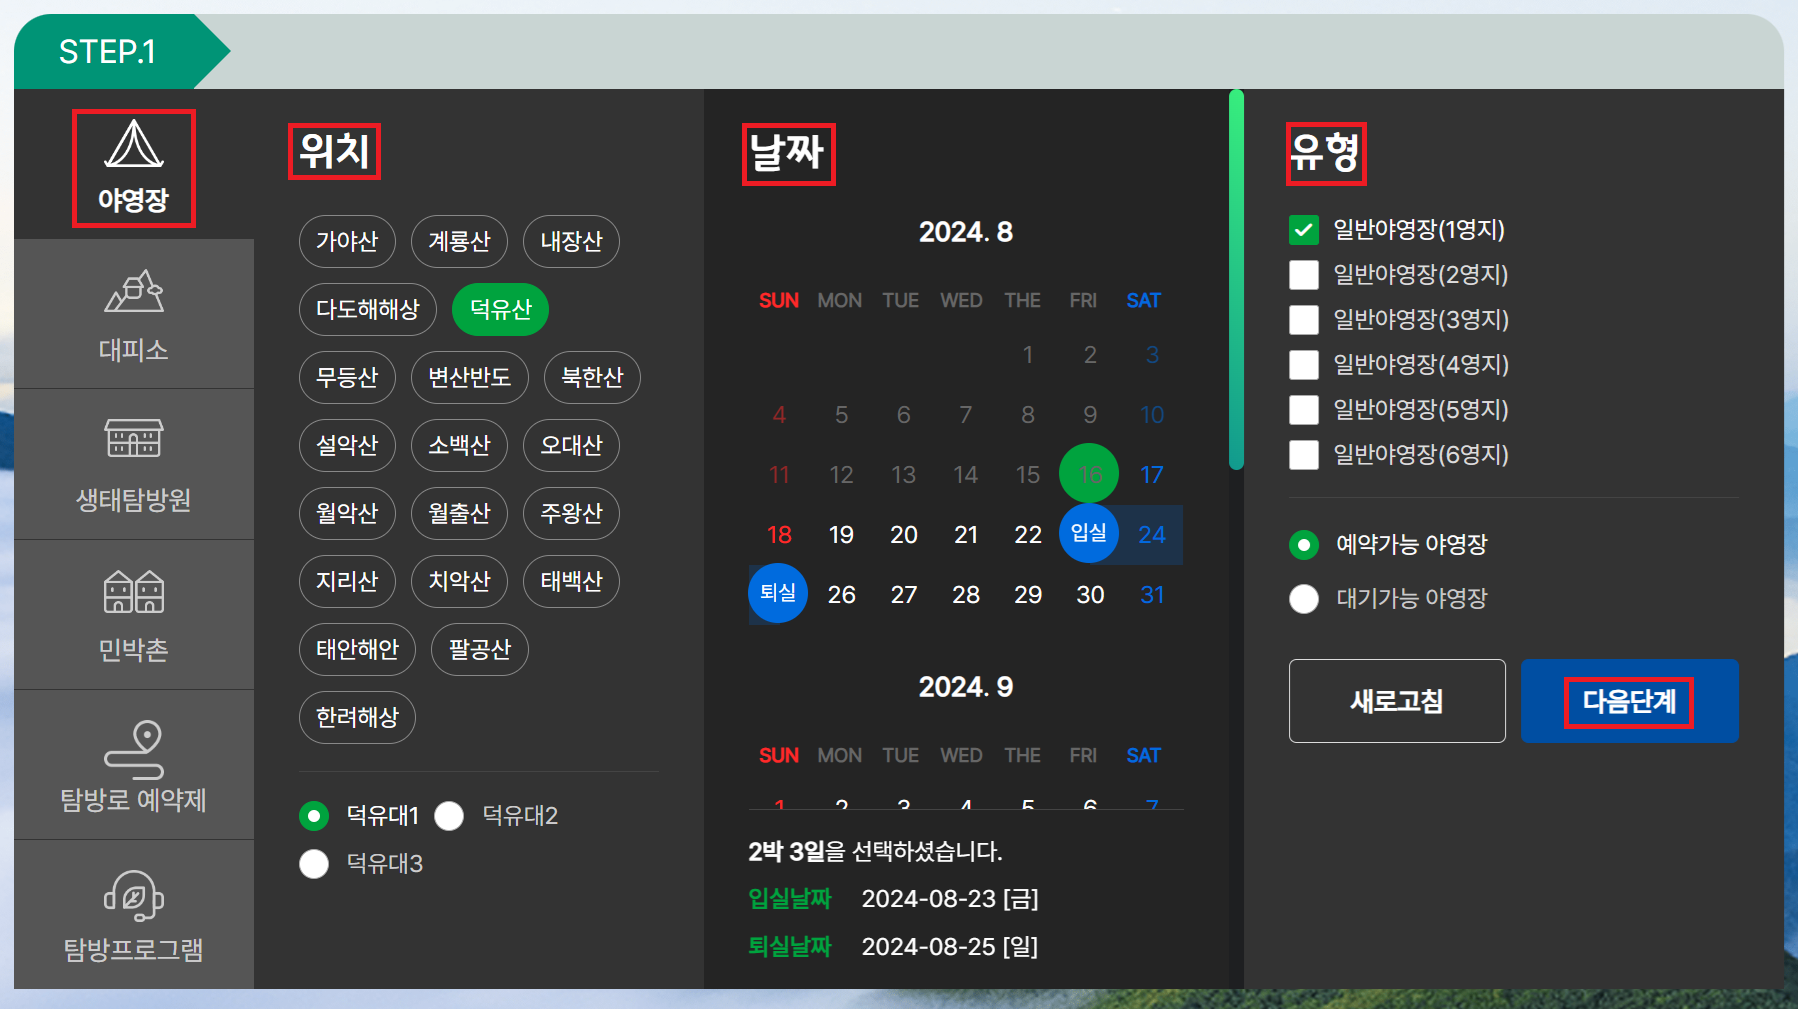Select 덕유대1 radio option
Viewport: 1798px width, 1009px height.
pos(314,816)
